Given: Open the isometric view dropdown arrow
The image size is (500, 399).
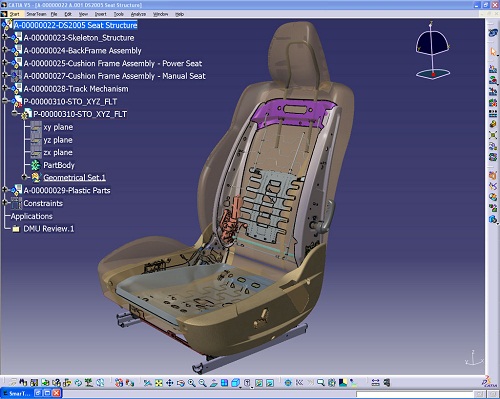Looking at the screenshot, I should click(x=240, y=387).
